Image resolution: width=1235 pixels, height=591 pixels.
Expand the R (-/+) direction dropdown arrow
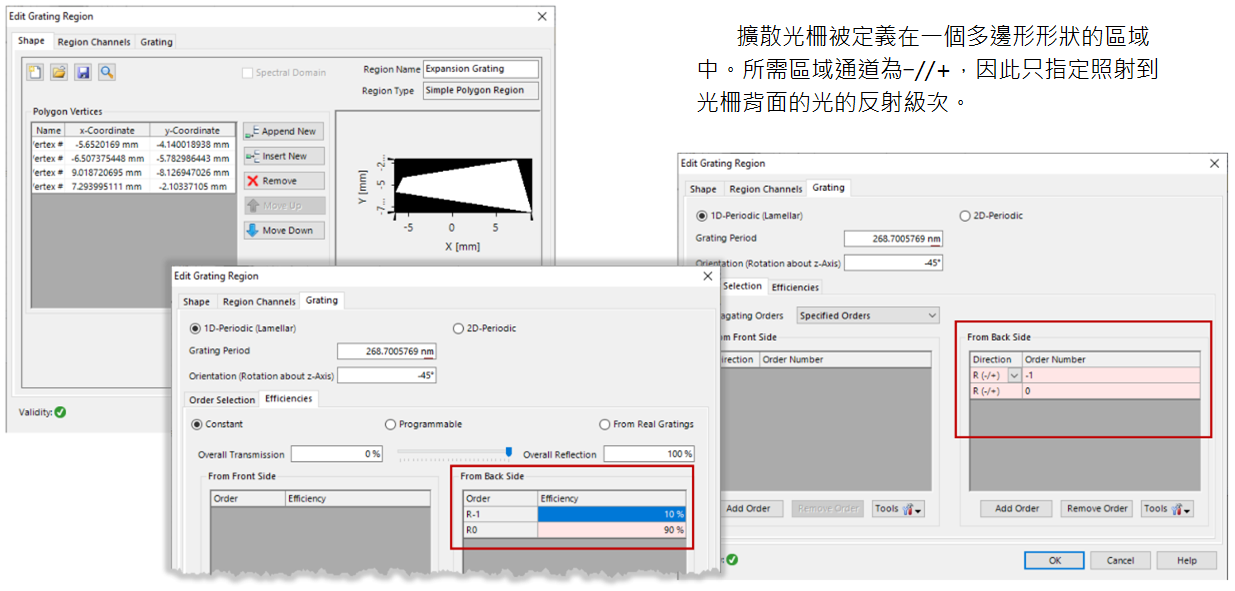(x=1015, y=375)
